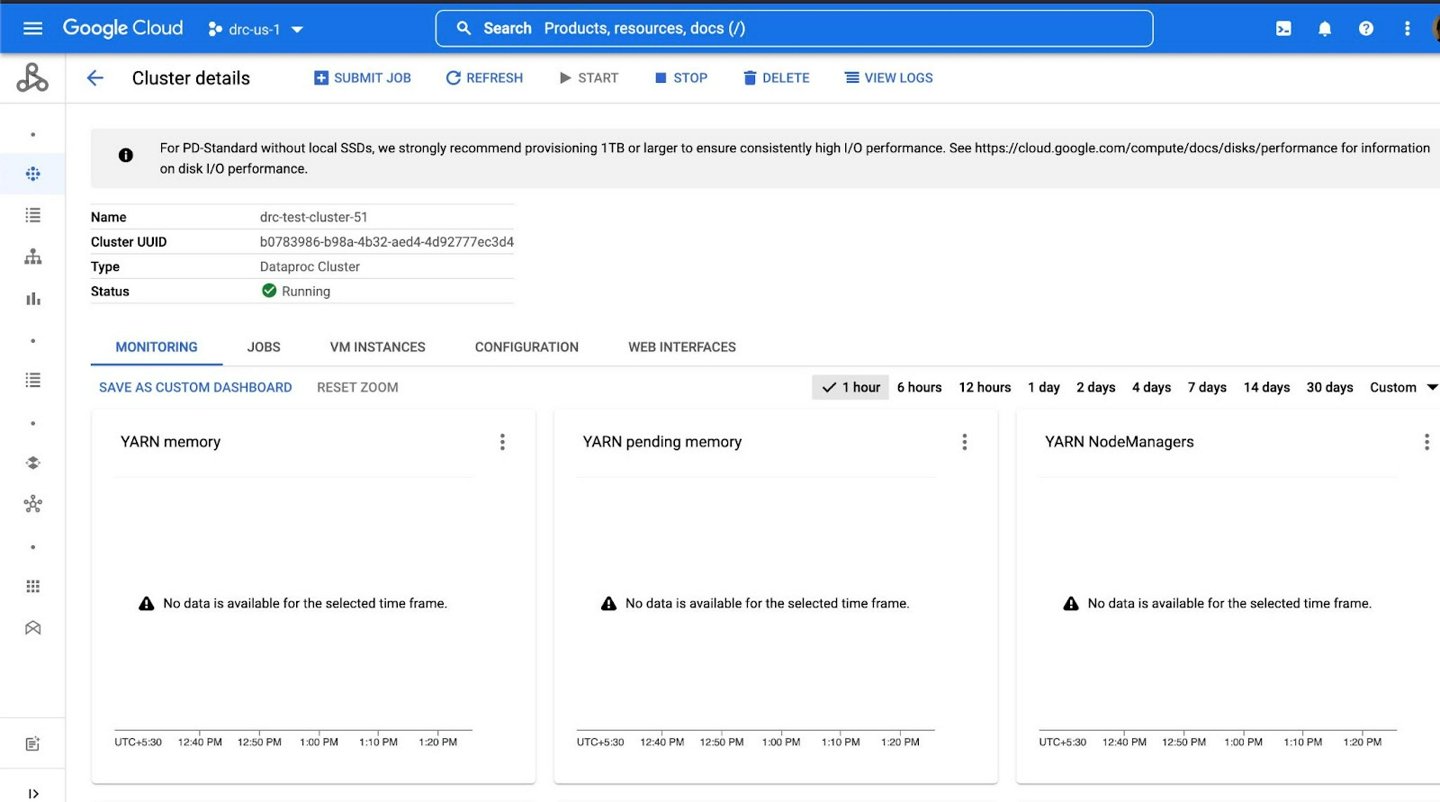
Task: Click SAVE AS CUSTOM DASHBOARD
Action: pos(195,387)
